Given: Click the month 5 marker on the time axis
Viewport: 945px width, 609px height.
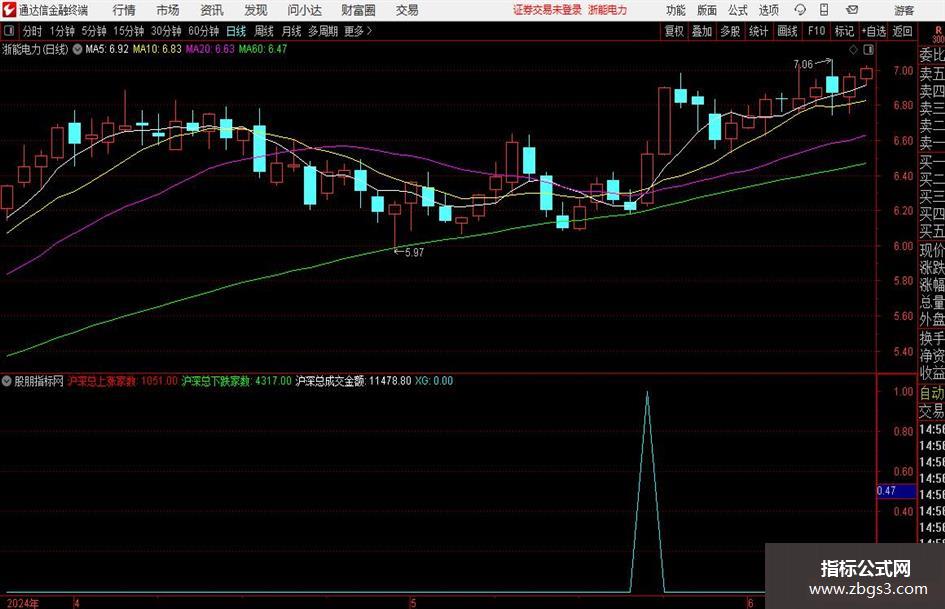Looking at the screenshot, I should click(413, 603).
